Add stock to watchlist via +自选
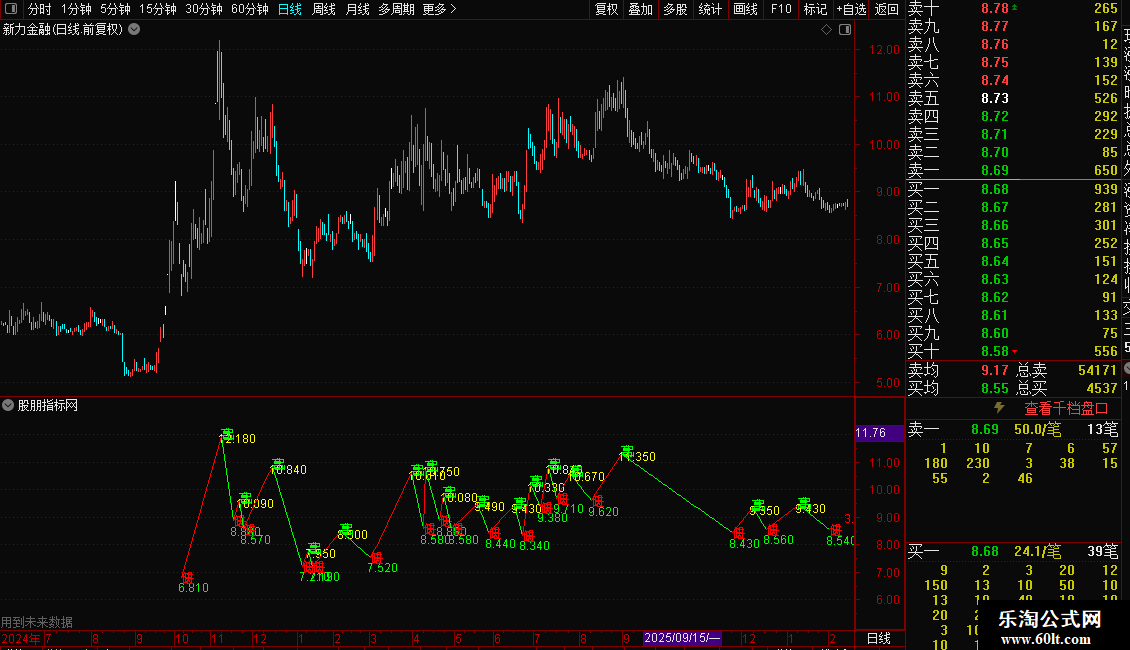This screenshot has width=1130, height=650. pyautogui.click(x=851, y=9)
